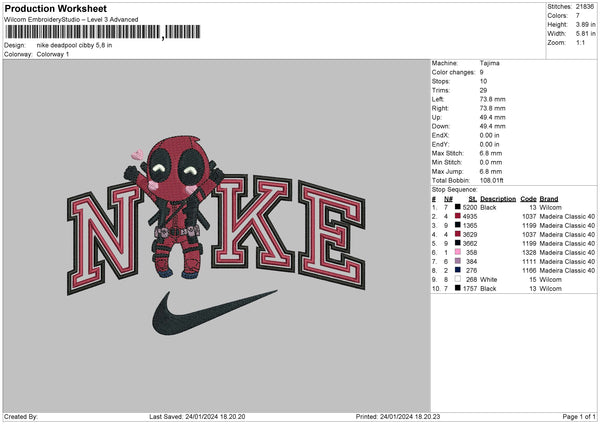600x424 pixels.
Task: Click the purple swatch in stop row 7
Action: (458, 261)
